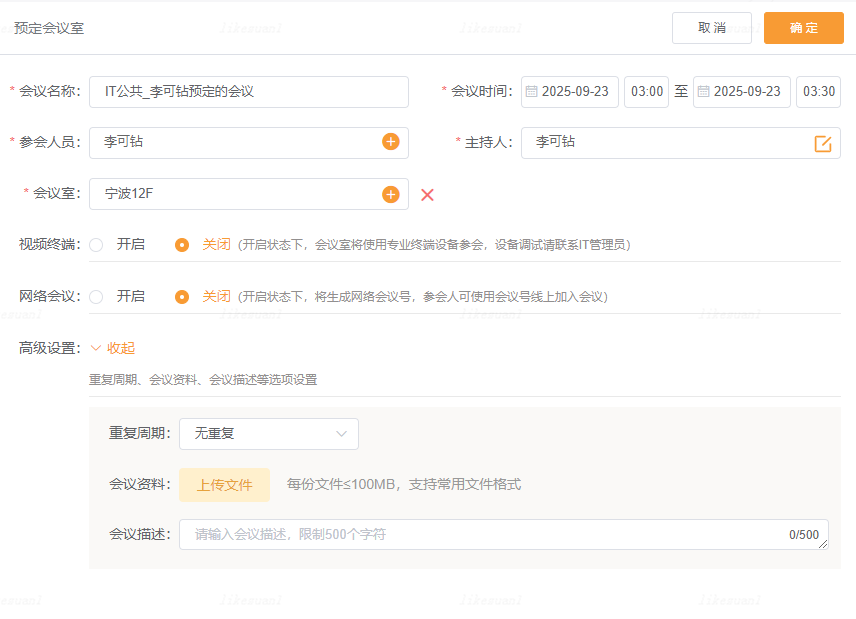856x619 pixels.
Task: Remove the 宁波12F room with red X
Action: tap(427, 194)
